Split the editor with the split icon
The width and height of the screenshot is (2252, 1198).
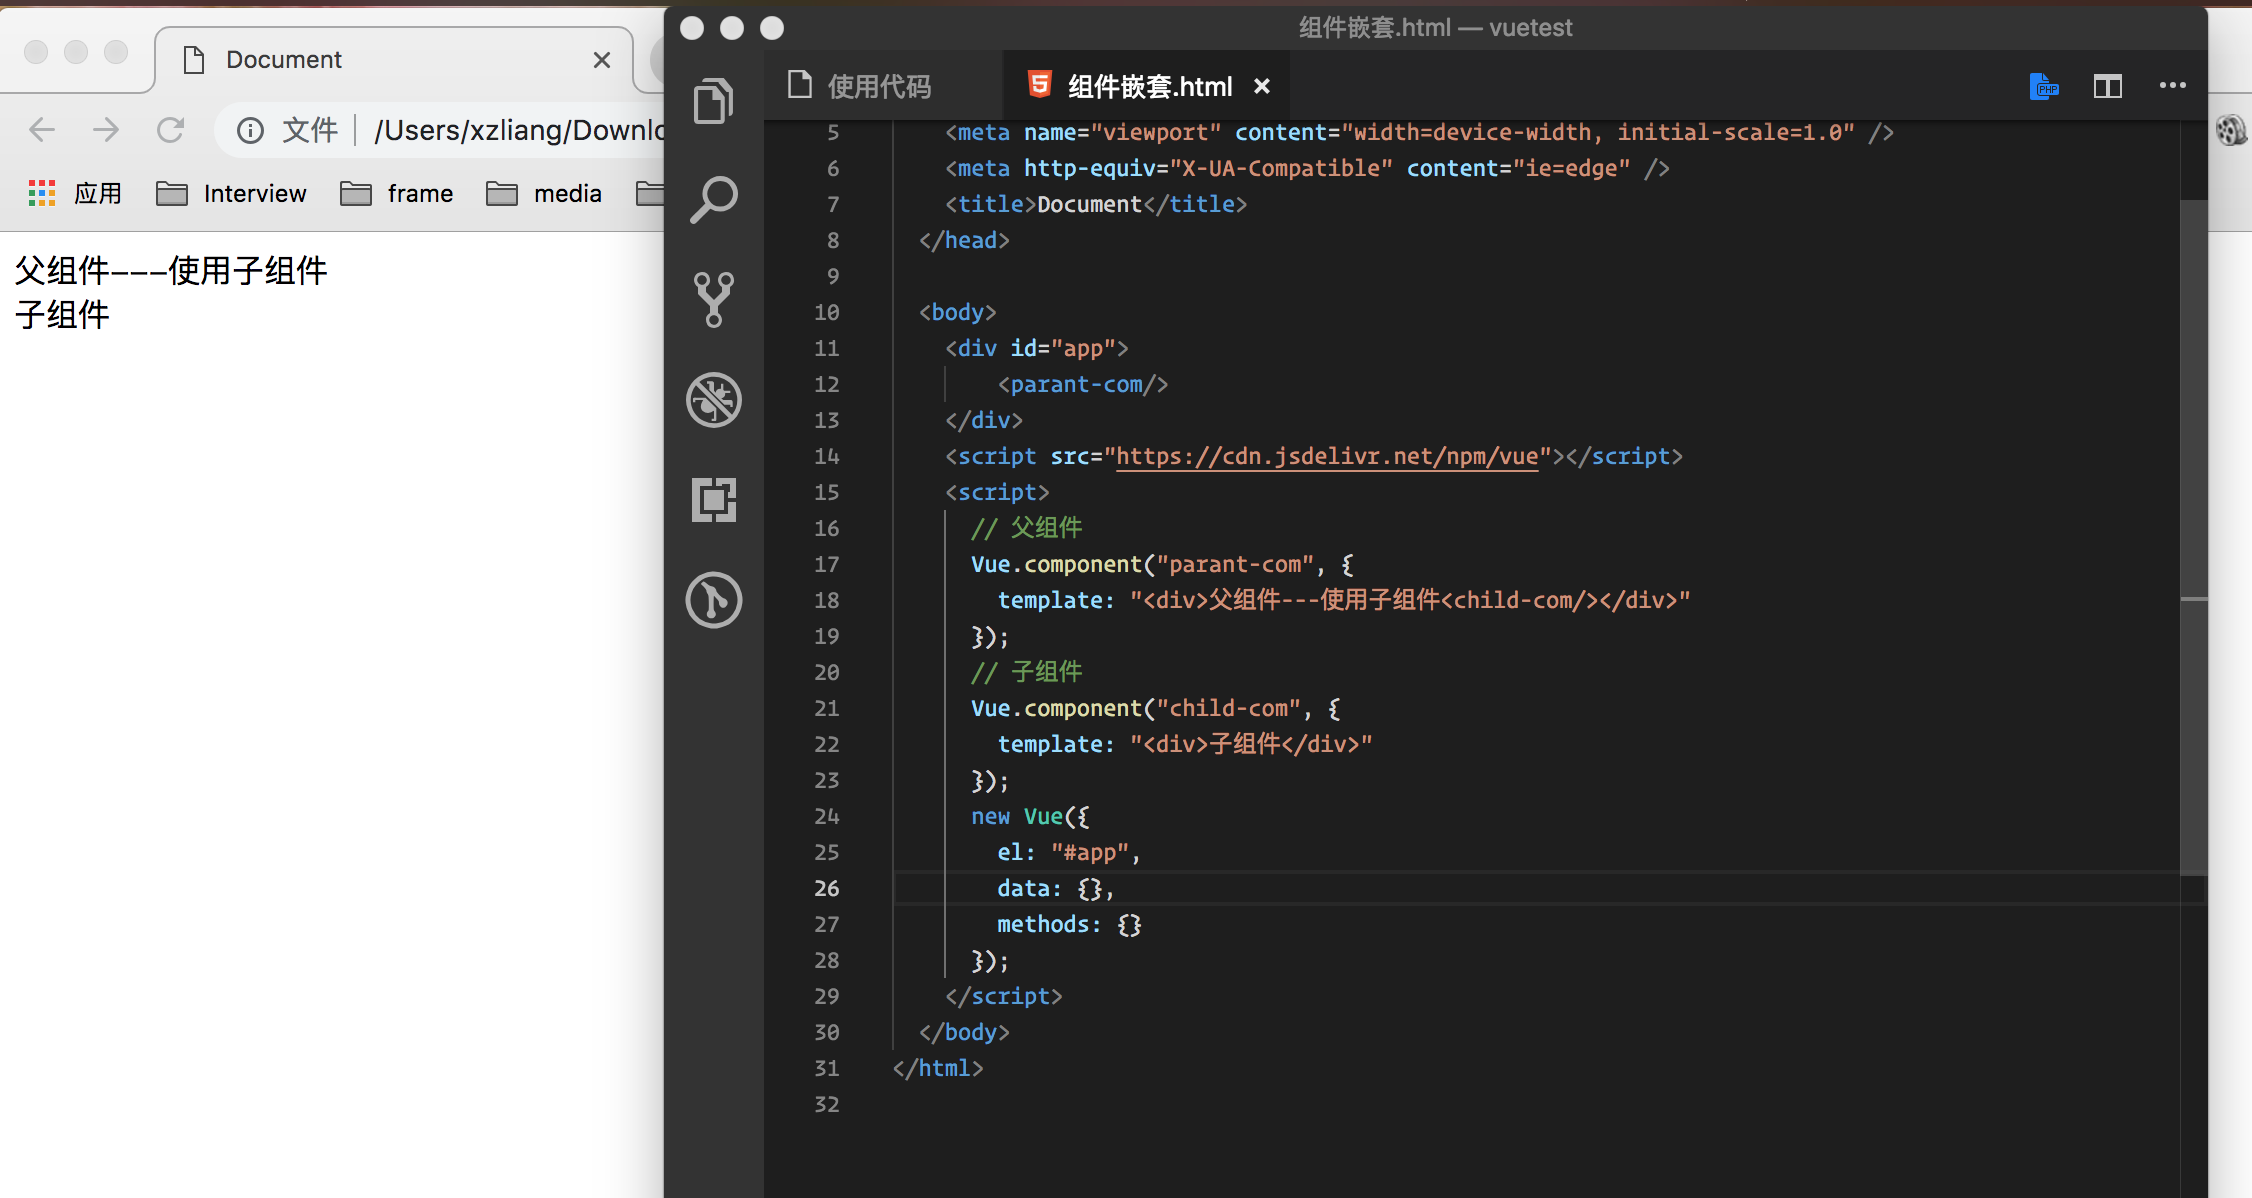2107,87
